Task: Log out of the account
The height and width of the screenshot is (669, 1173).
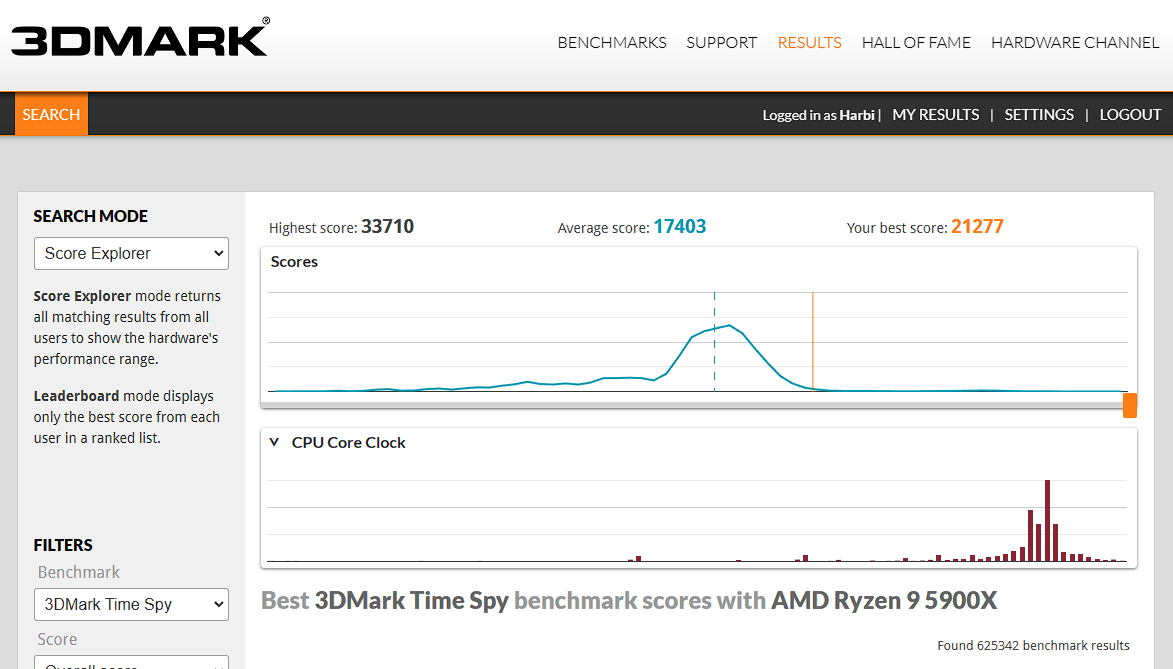Action: pyautogui.click(x=1130, y=115)
